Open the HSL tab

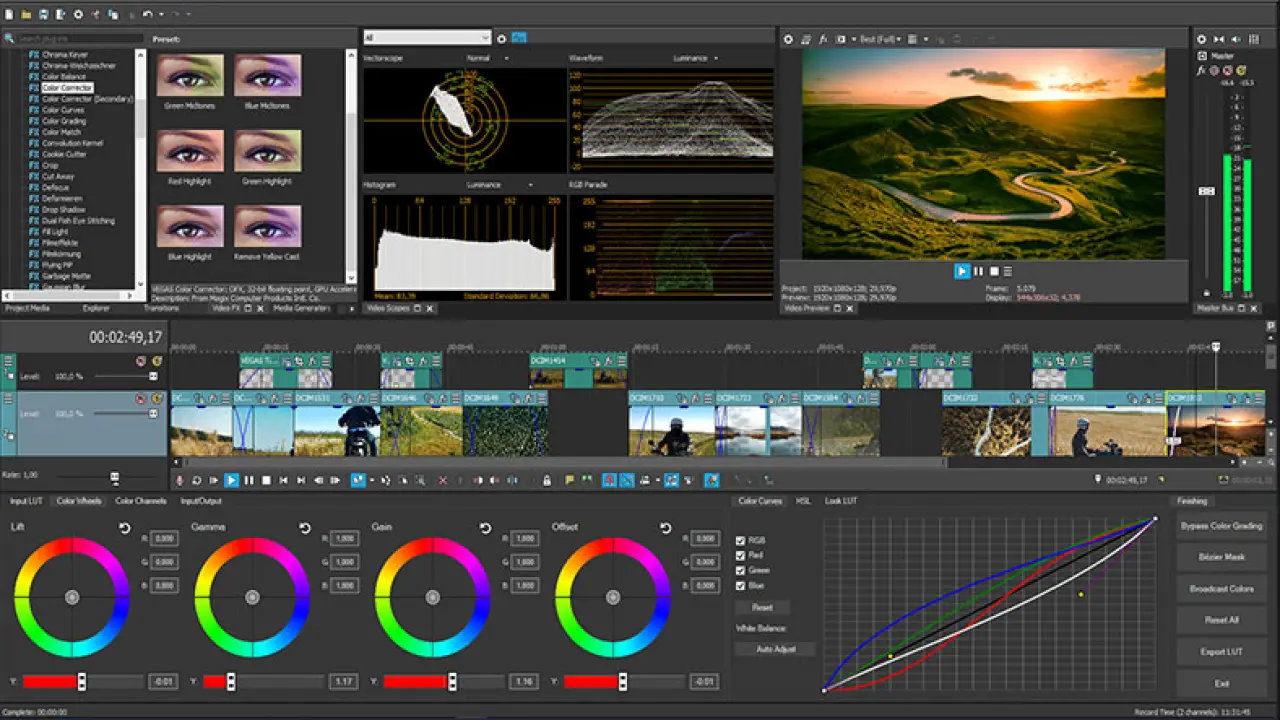(x=803, y=501)
